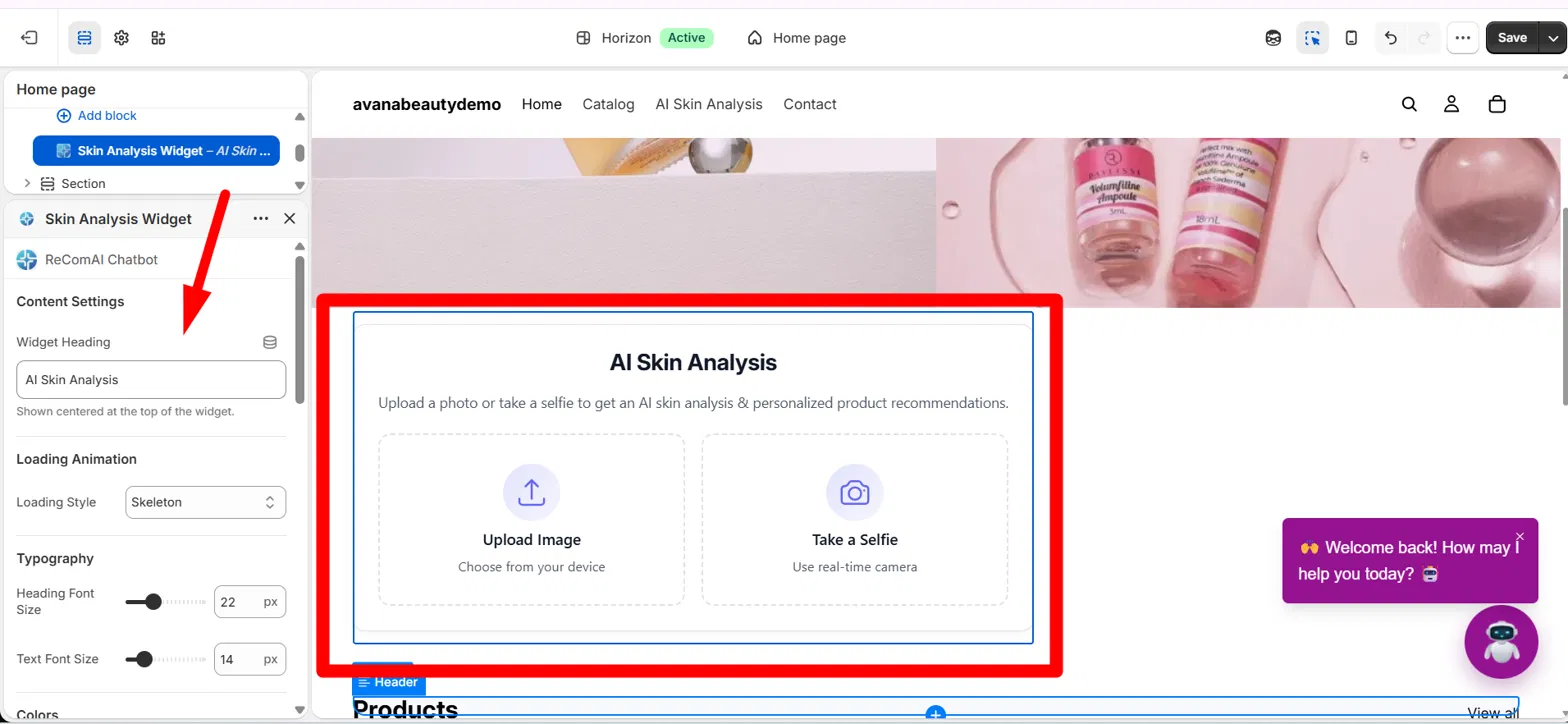Viewport: 1568px width, 724px height.
Task: Click the avanabeautydemo store logo
Action: [x=427, y=104]
